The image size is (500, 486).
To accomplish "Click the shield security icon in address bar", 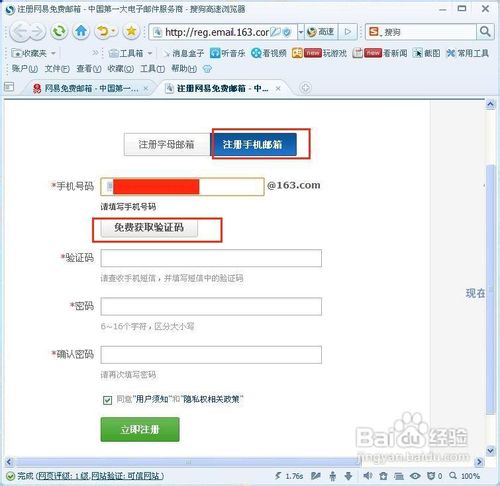I will pyautogui.click(x=287, y=32).
